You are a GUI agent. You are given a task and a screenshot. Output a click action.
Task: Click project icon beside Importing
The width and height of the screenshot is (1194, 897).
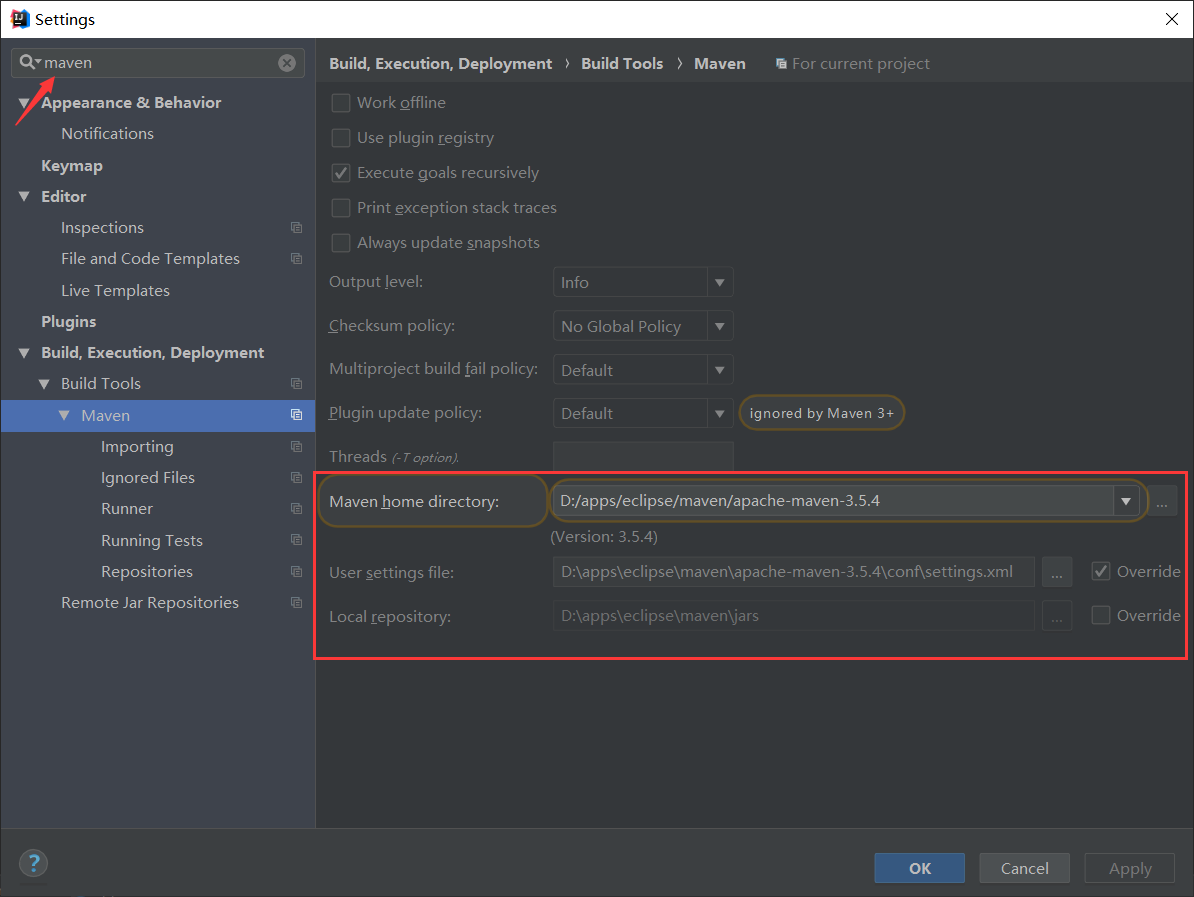click(296, 446)
